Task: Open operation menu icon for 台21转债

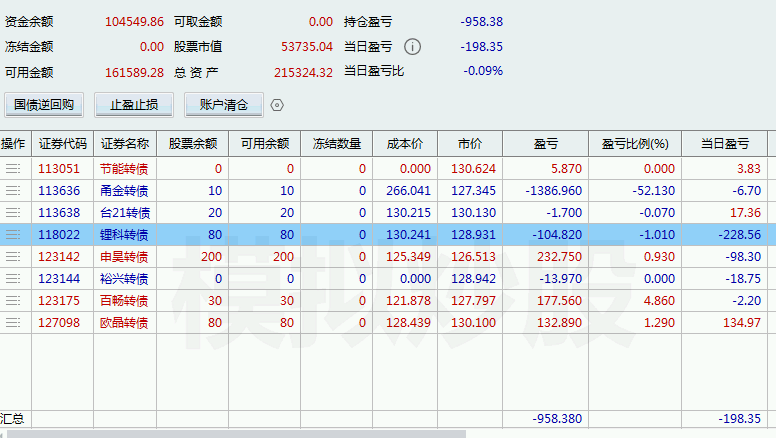Action: click(x=13, y=213)
